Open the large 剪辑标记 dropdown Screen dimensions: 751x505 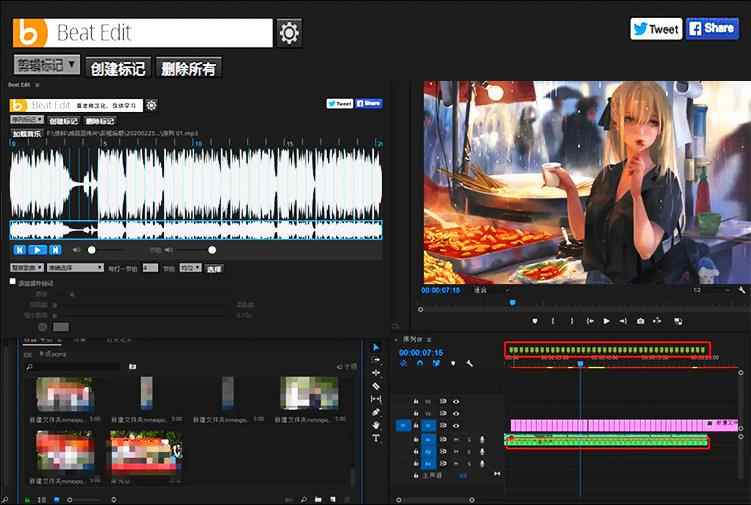click(x=47, y=66)
